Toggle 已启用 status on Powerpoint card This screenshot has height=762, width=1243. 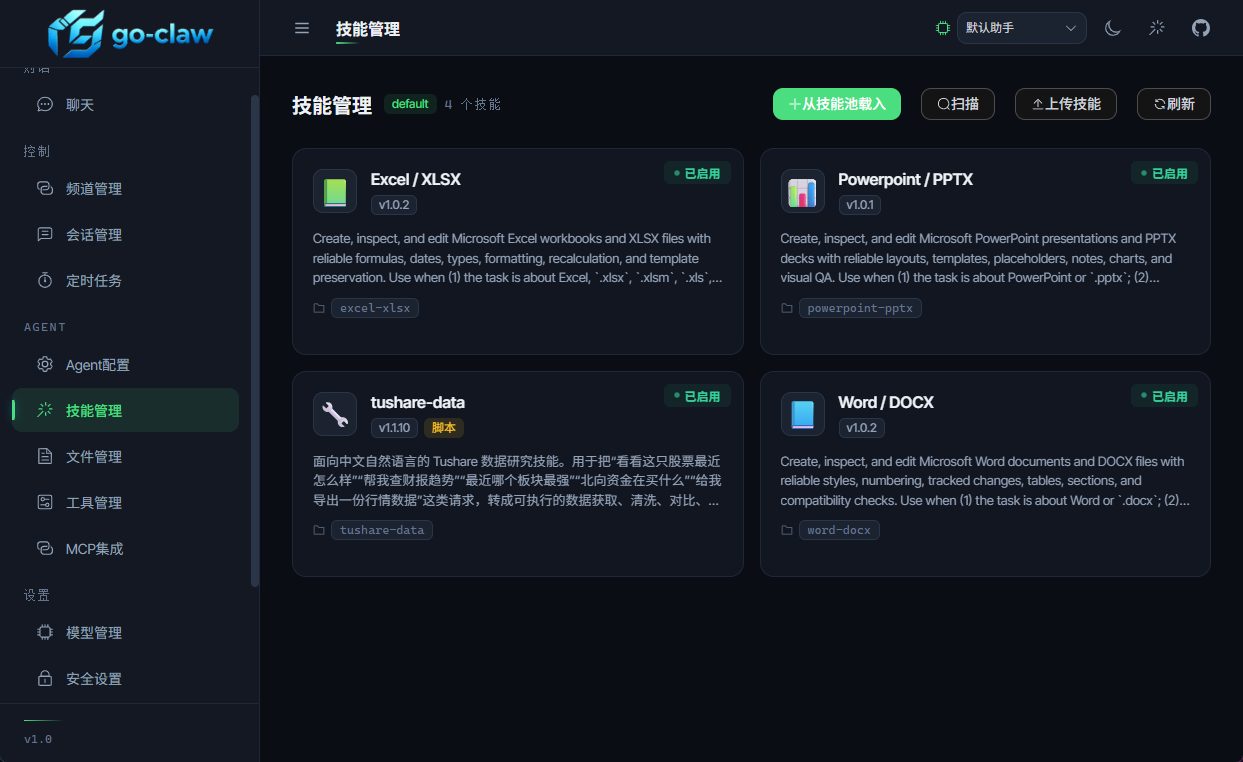[x=1165, y=173]
